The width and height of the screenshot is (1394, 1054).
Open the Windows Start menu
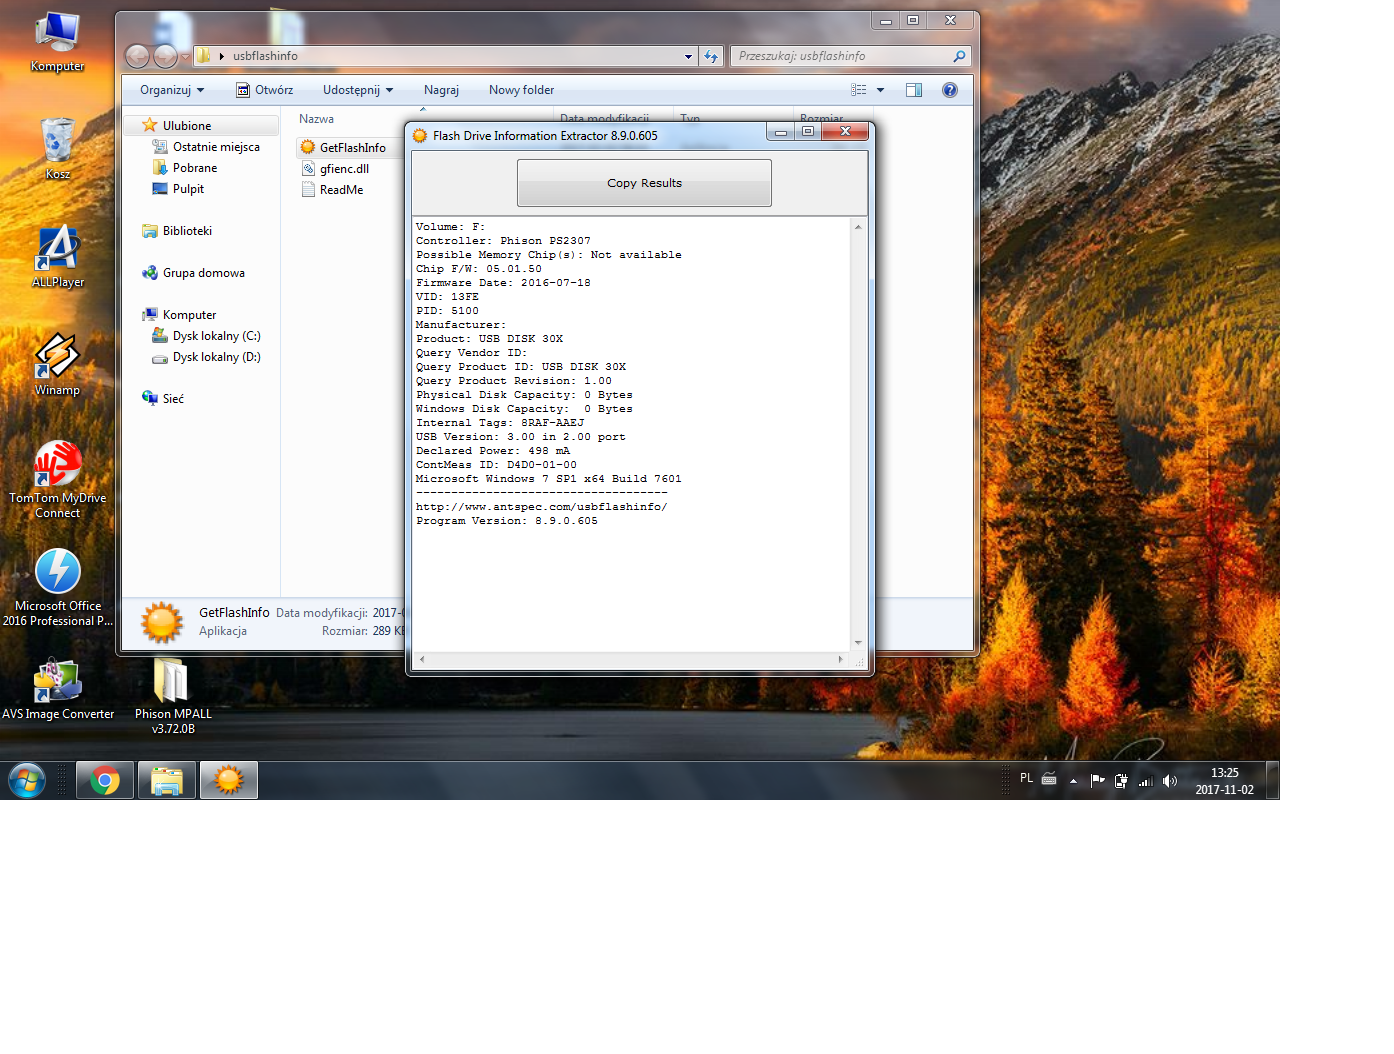[27, 780]
